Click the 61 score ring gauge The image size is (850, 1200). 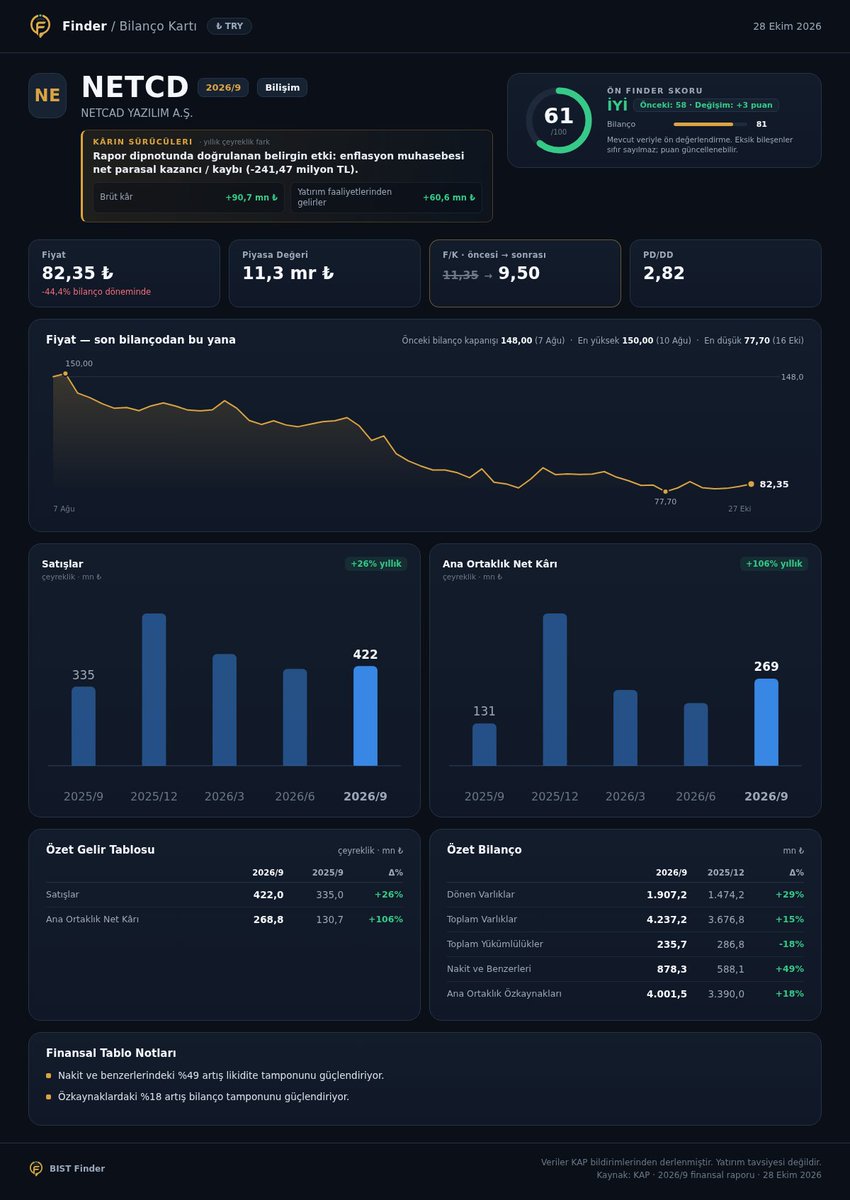pyautogui.click(x=559, y=120)
